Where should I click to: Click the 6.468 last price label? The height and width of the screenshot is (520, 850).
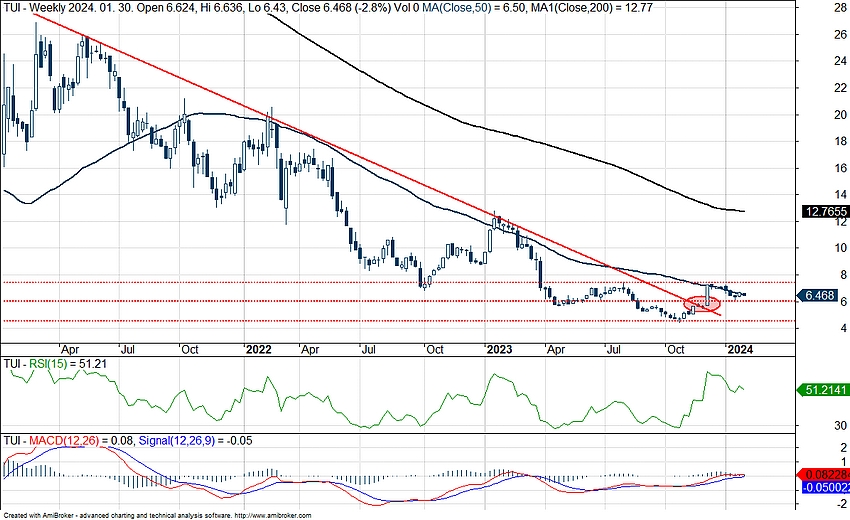817,296
